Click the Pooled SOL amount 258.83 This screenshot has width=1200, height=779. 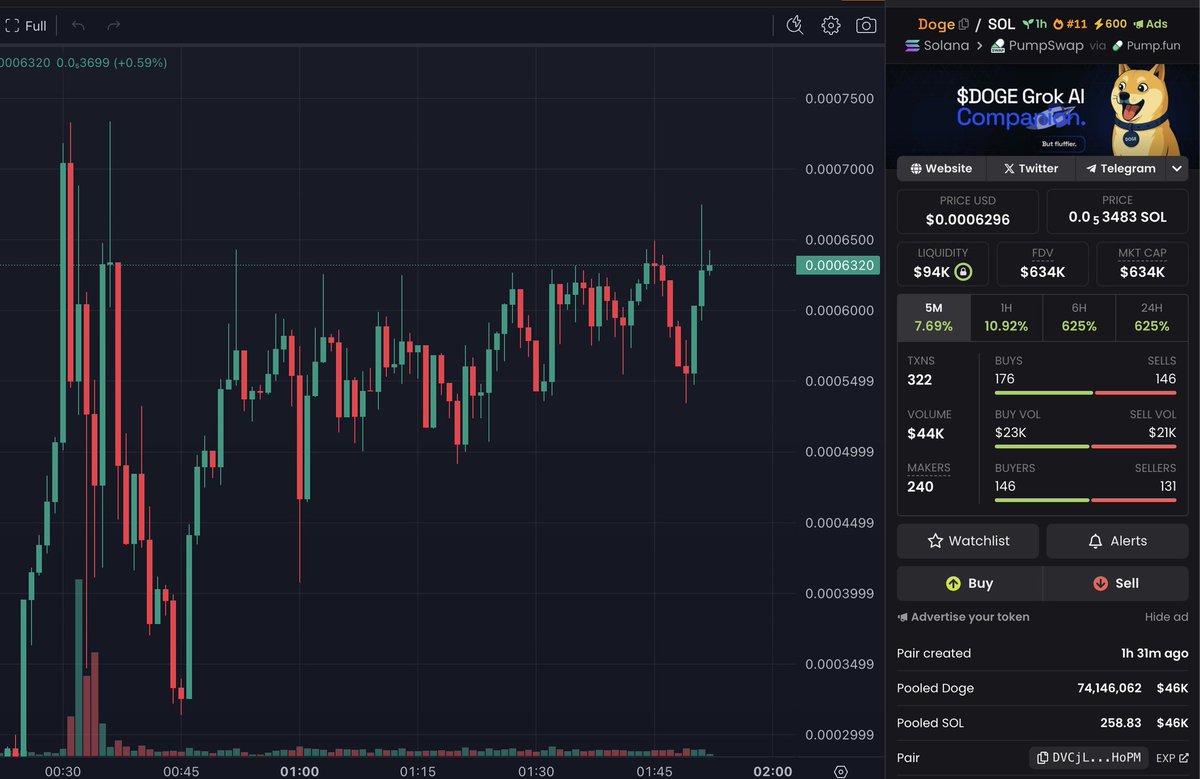pyautogui.click(x=1120, y=723)
